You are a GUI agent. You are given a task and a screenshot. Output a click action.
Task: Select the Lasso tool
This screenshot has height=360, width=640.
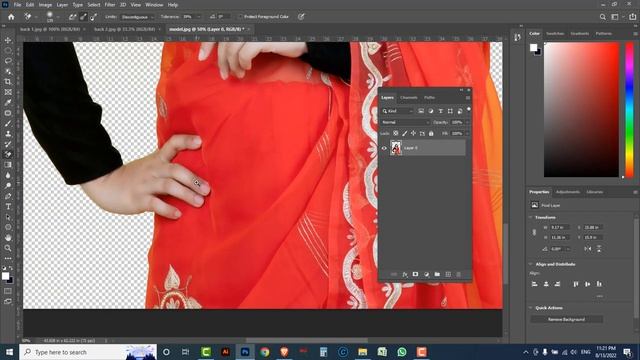[x=8, y=61]
